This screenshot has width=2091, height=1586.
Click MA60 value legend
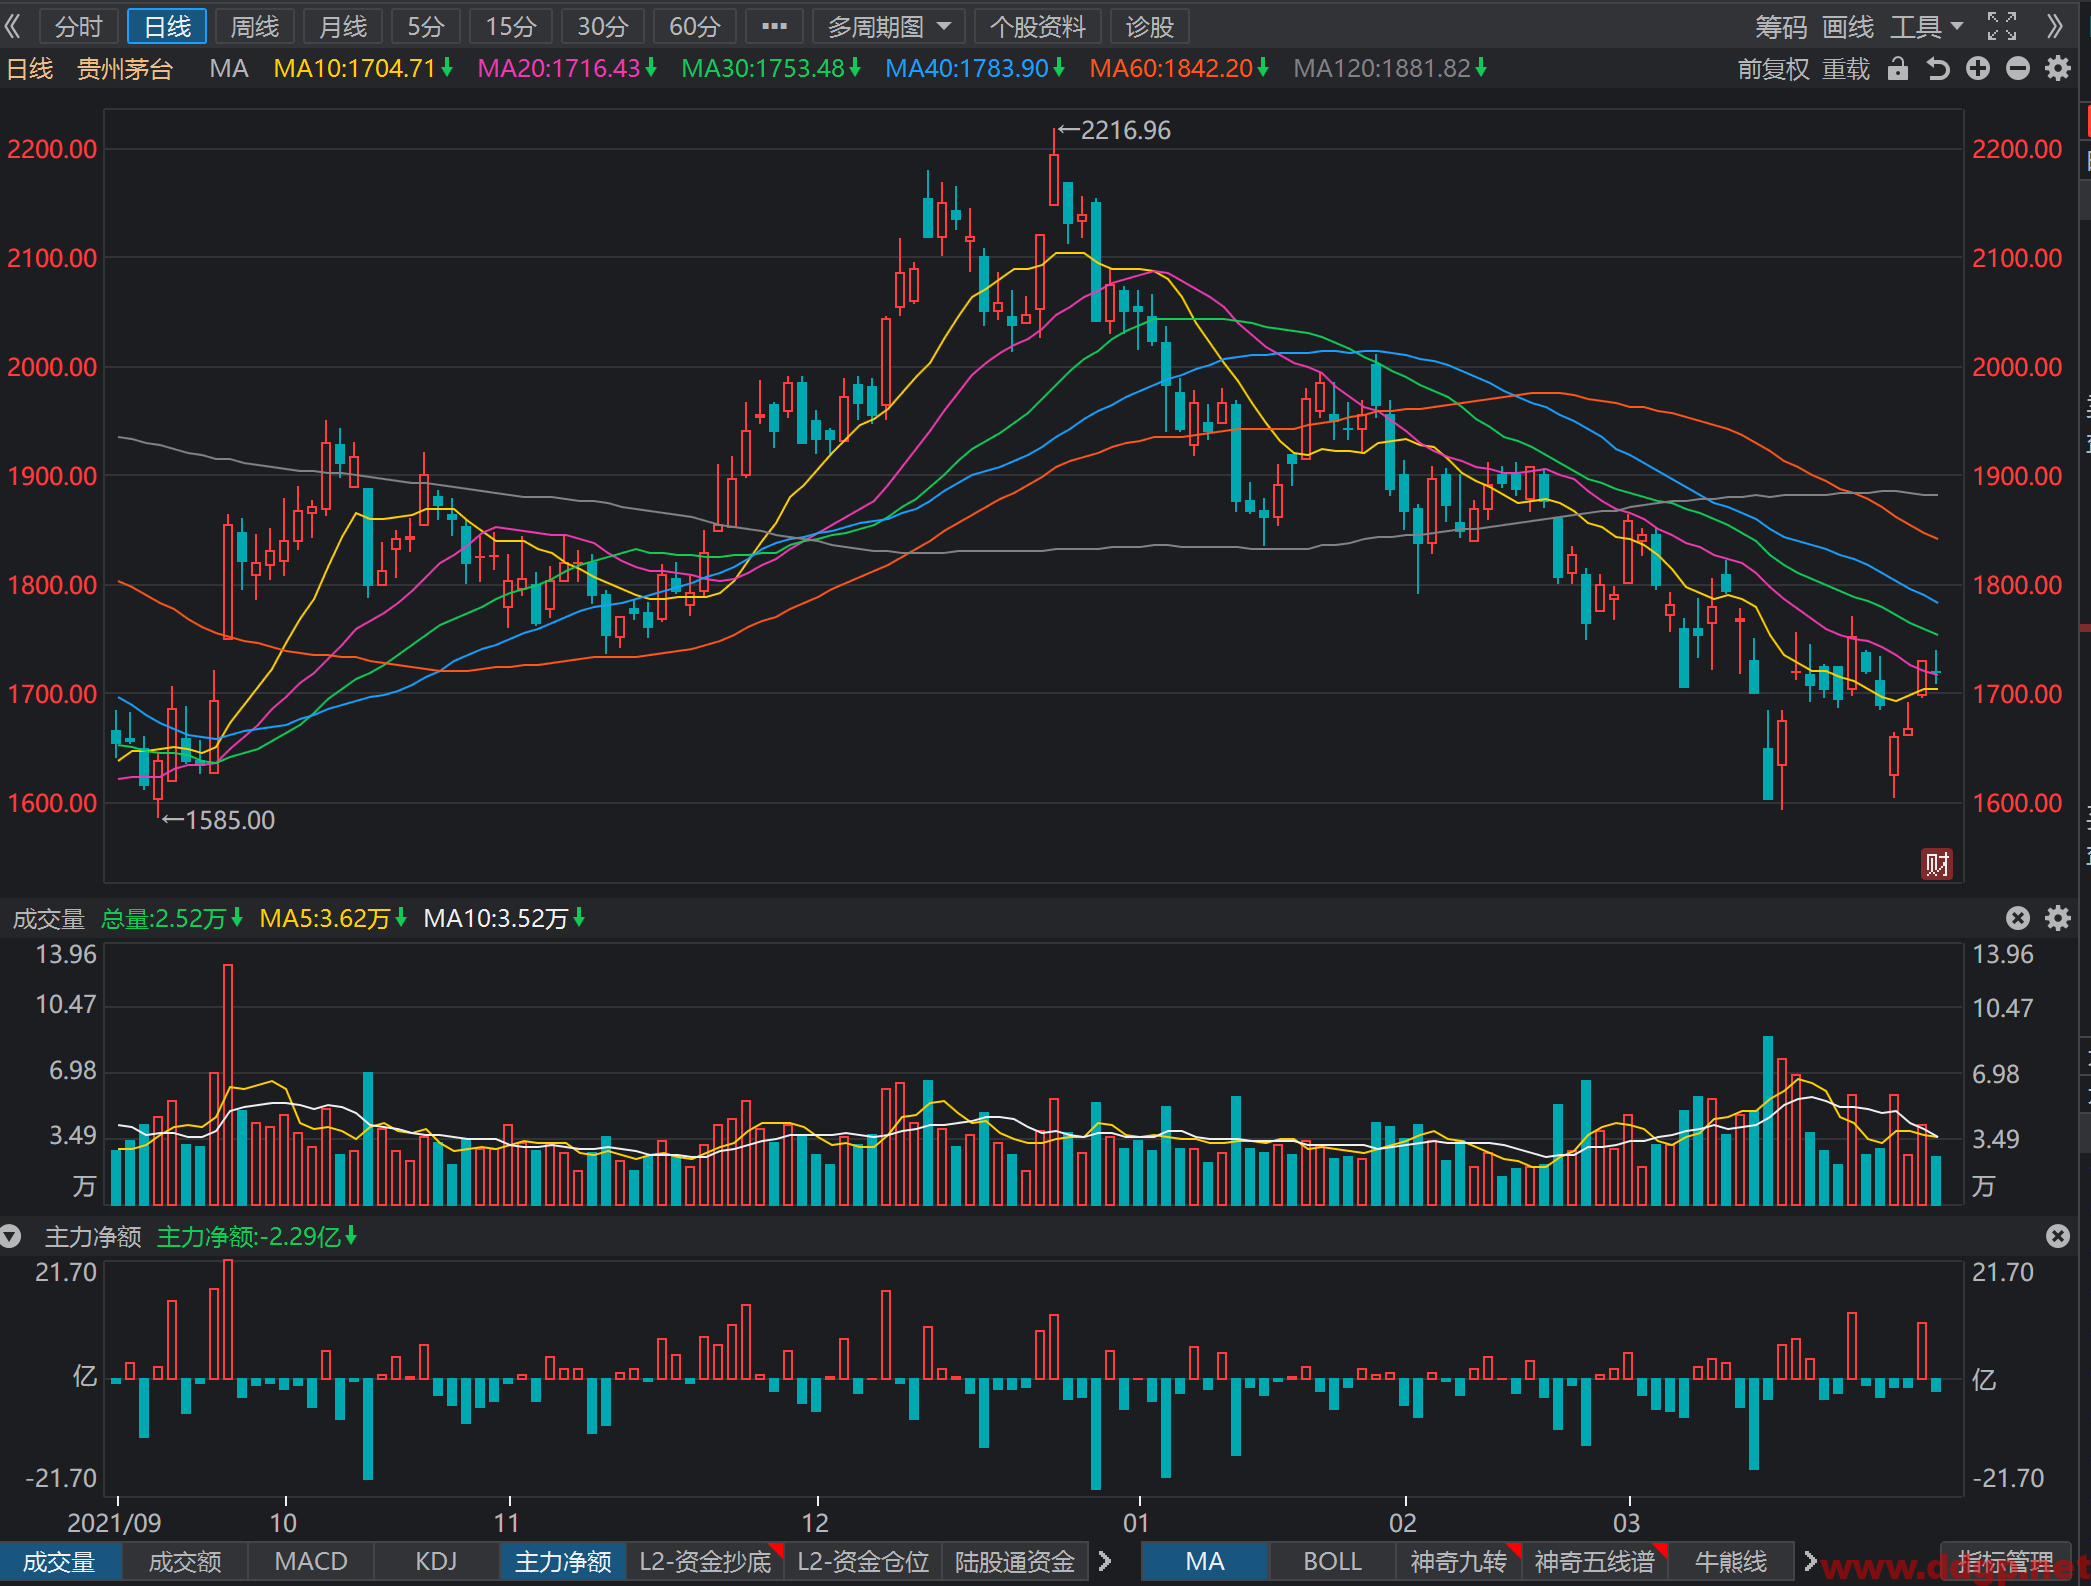point(1179,69)
